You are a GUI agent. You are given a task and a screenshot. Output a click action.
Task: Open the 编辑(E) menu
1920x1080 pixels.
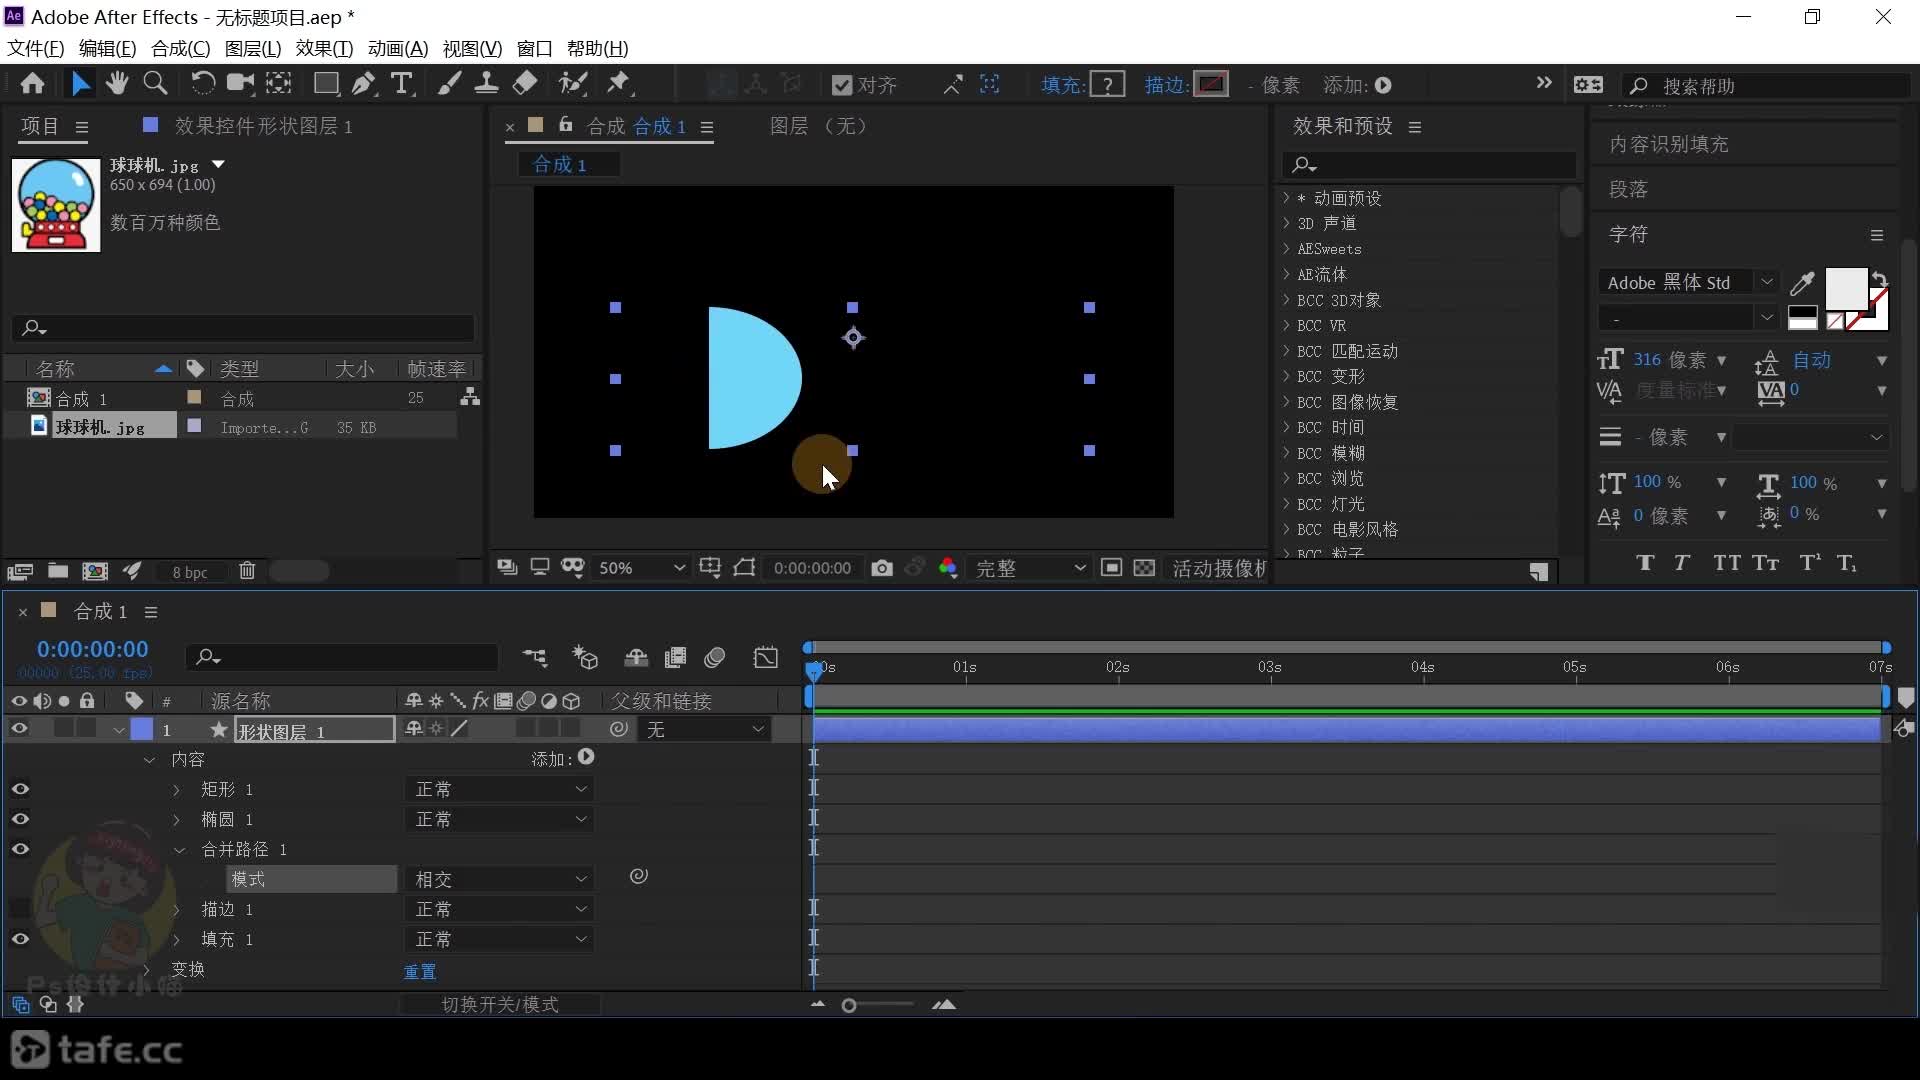coord(107,48)
